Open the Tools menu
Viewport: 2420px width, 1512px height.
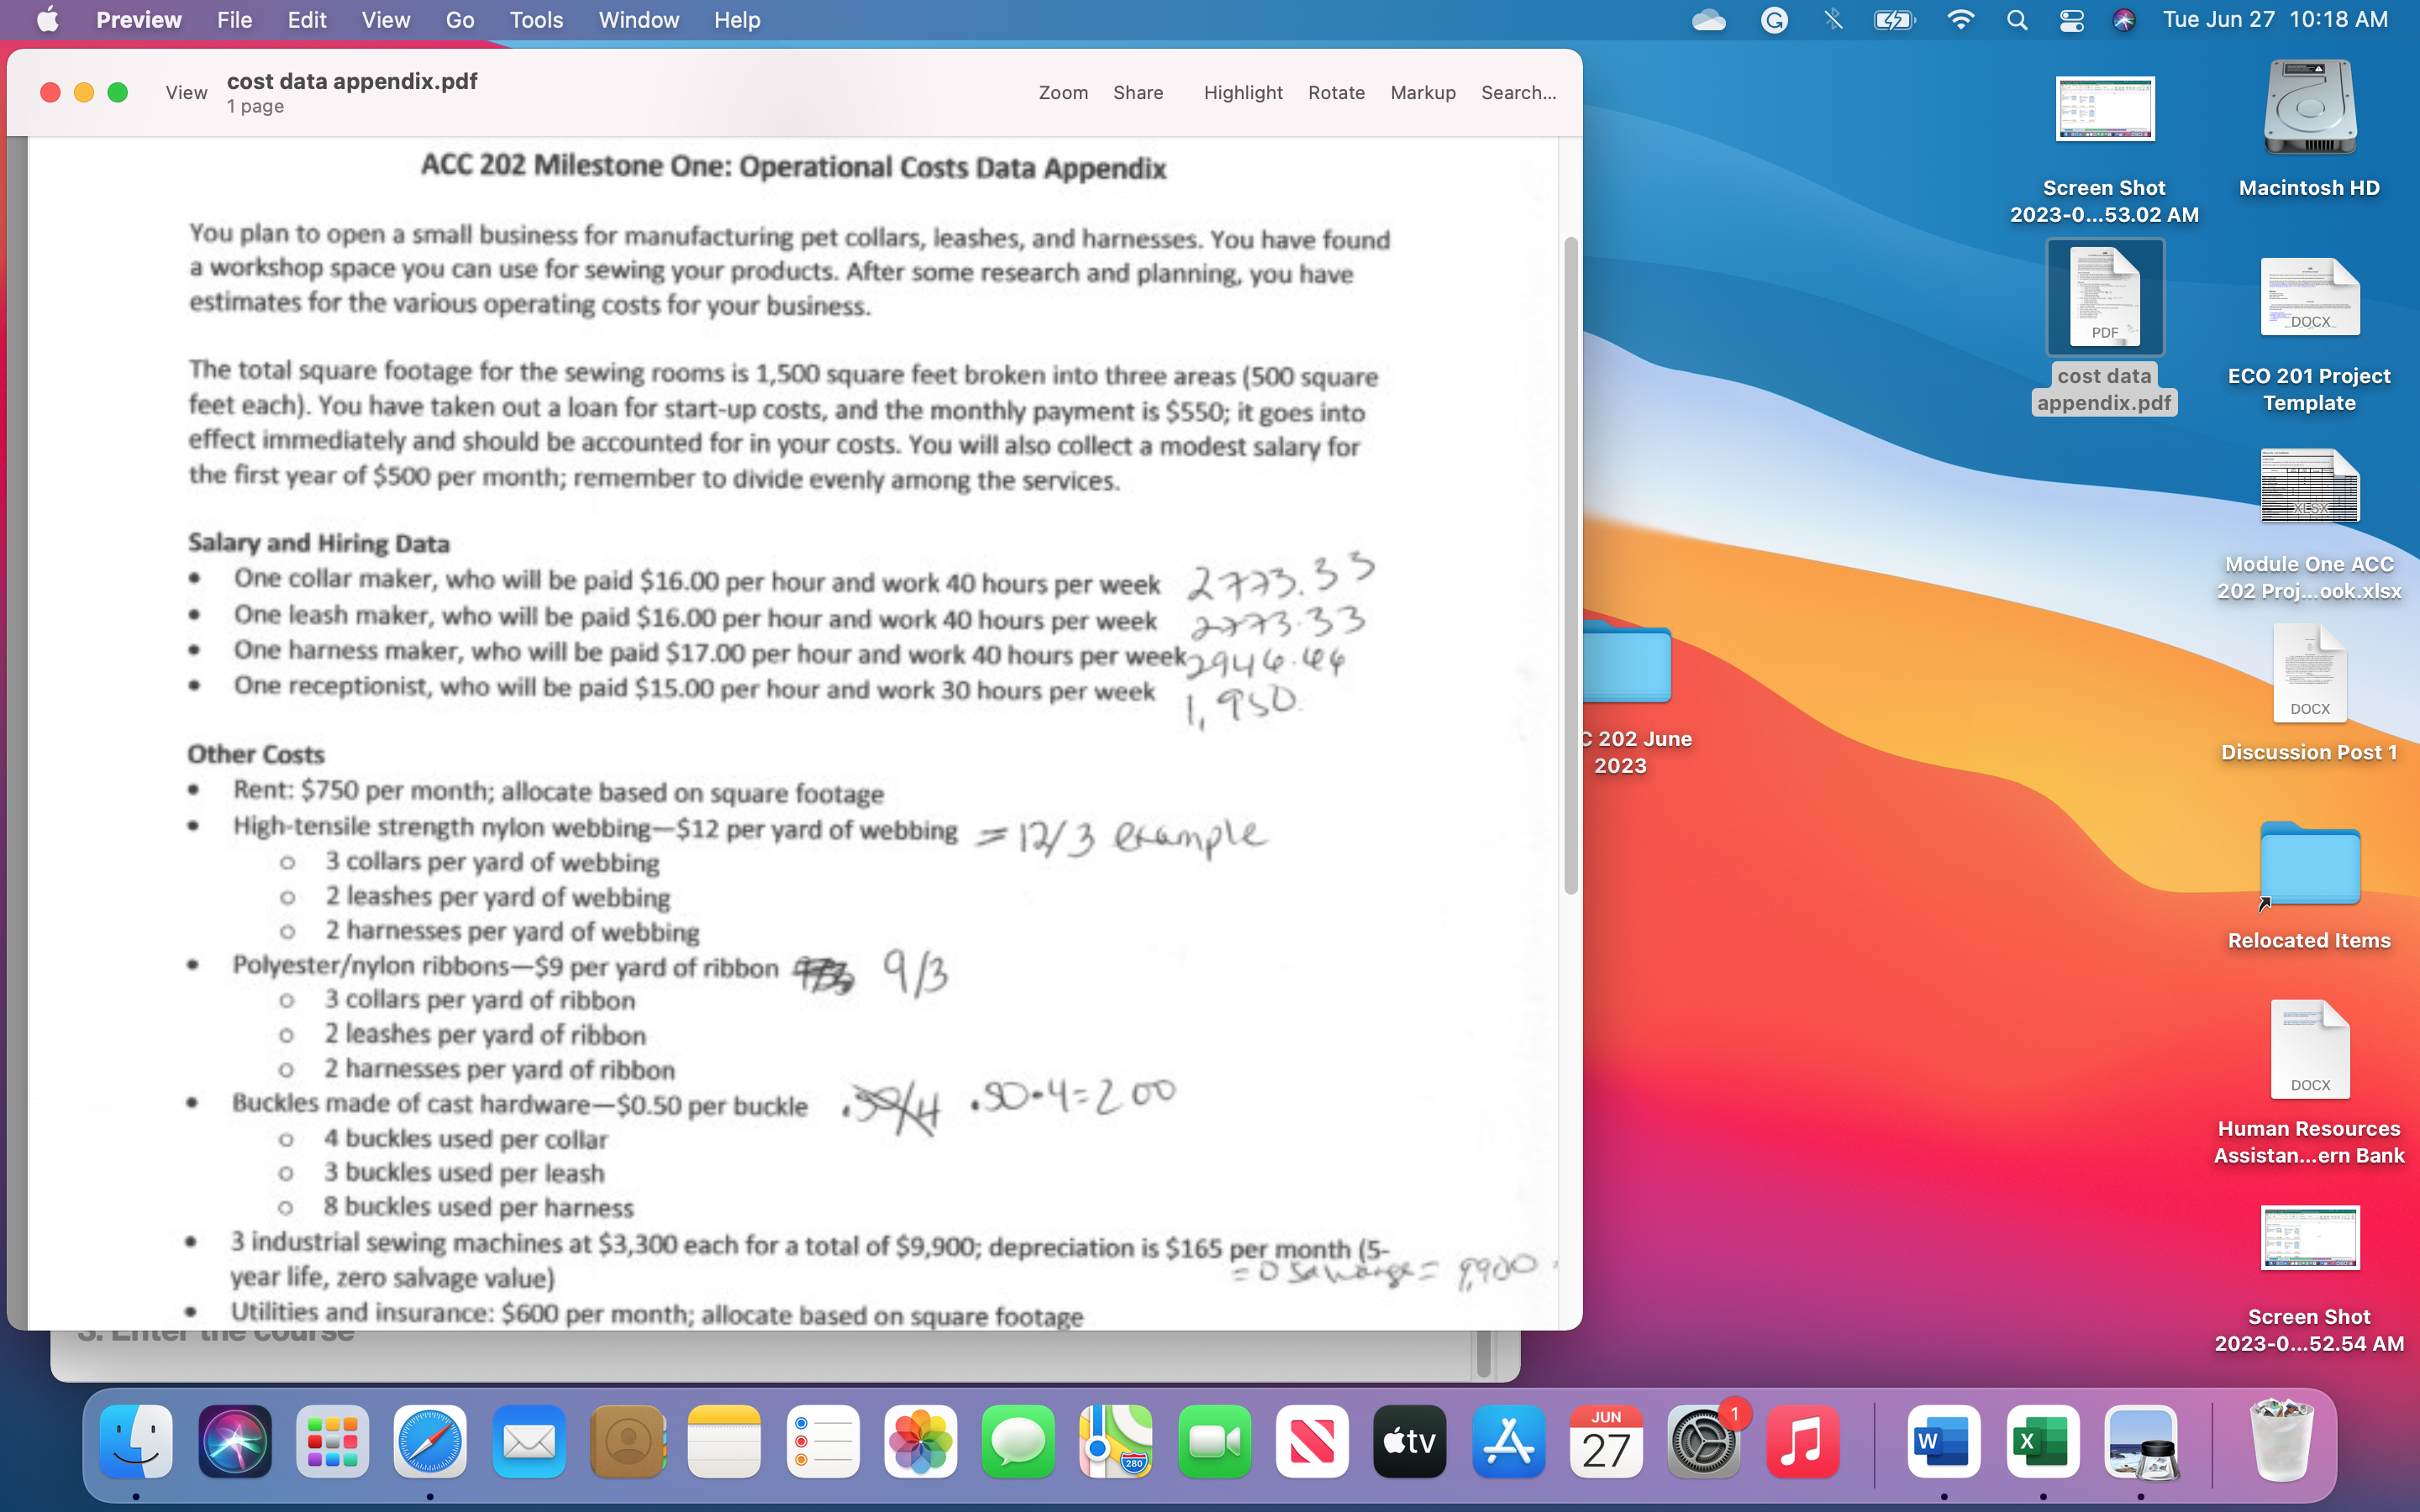pos(535,19)
